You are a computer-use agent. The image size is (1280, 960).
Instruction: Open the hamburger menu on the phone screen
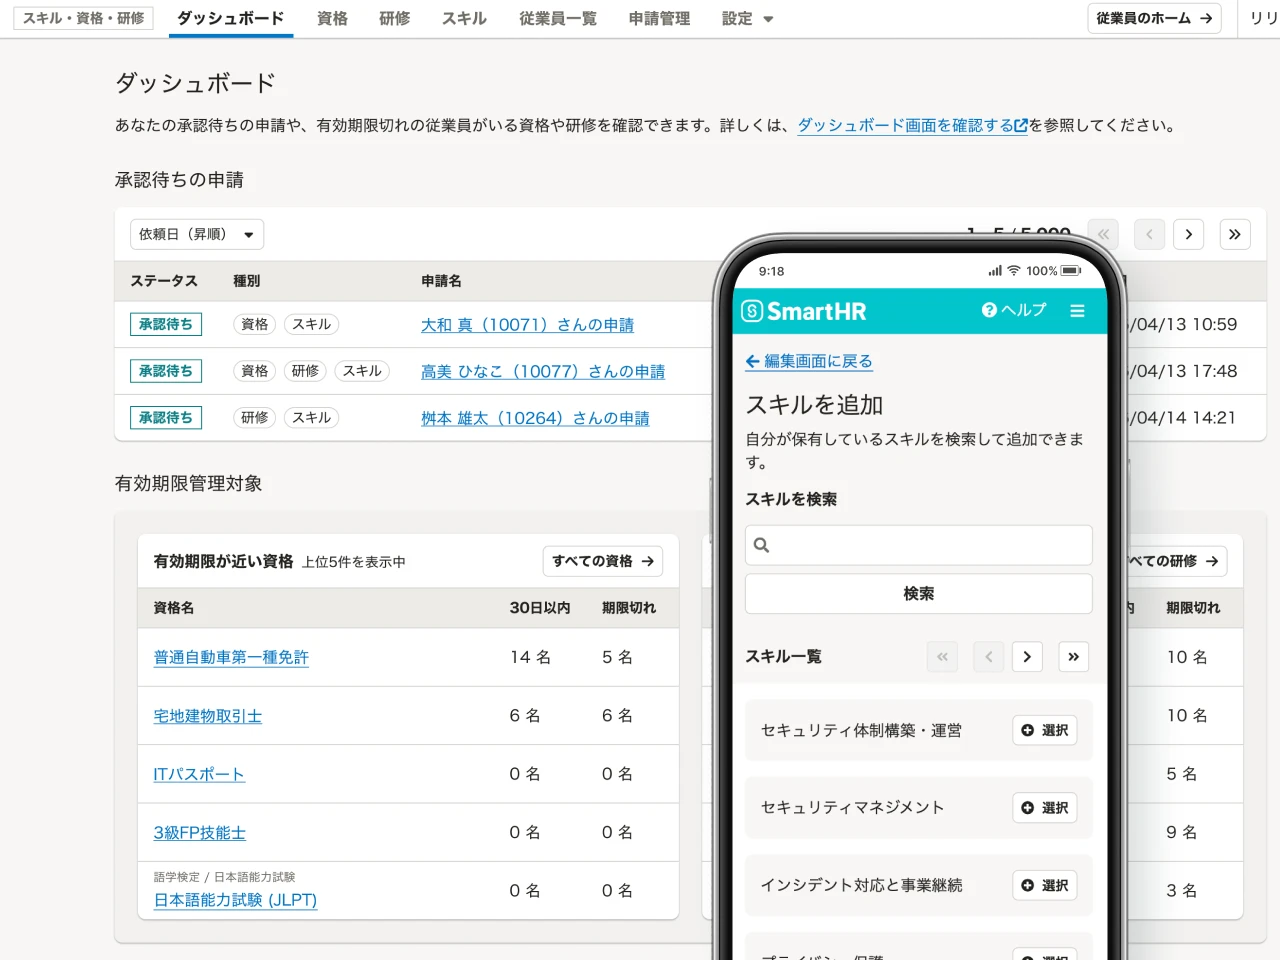[x=1078, y=311]
